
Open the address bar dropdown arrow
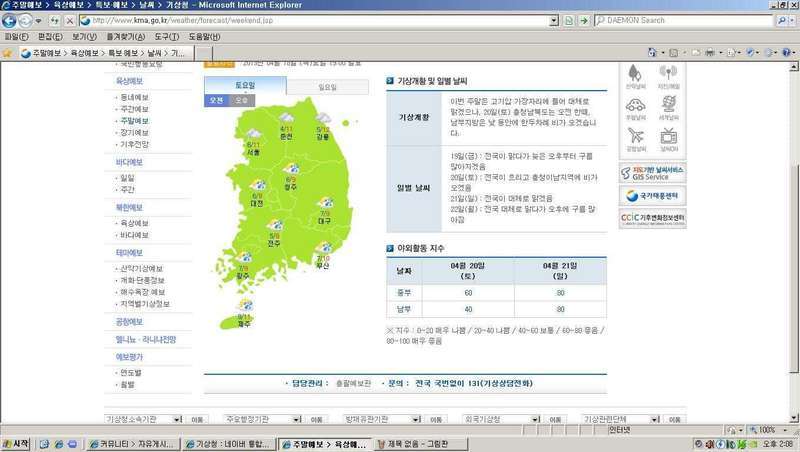555,20
